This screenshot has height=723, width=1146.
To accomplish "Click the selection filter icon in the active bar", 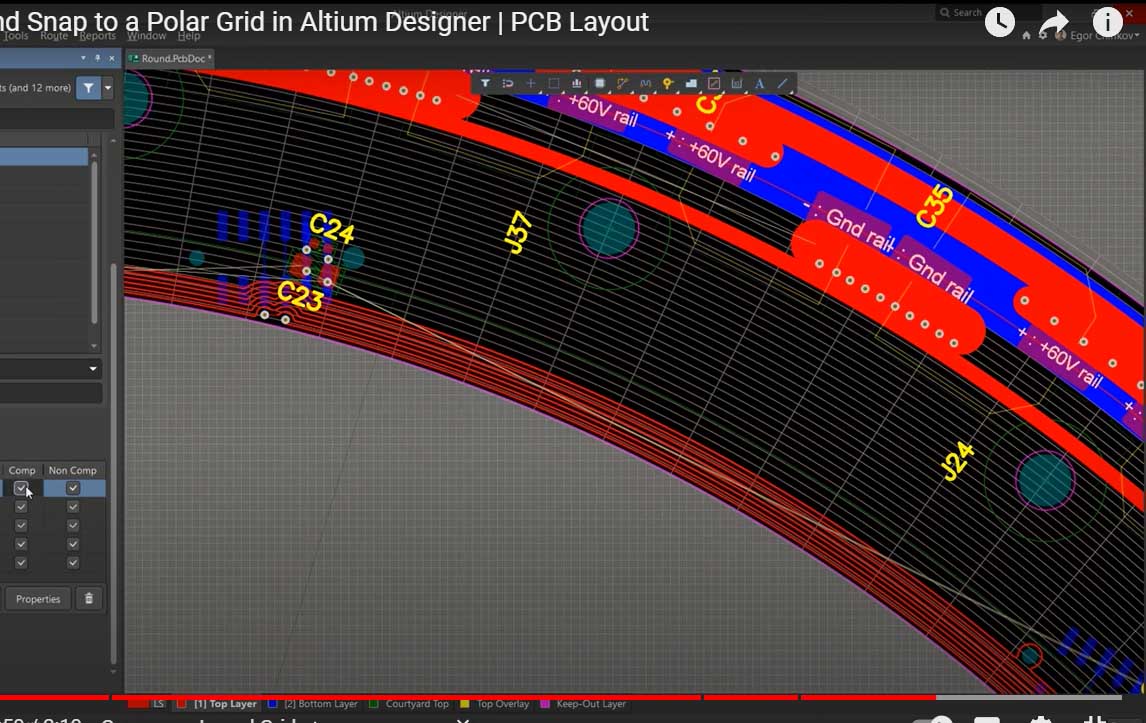I will click(485, 84).
